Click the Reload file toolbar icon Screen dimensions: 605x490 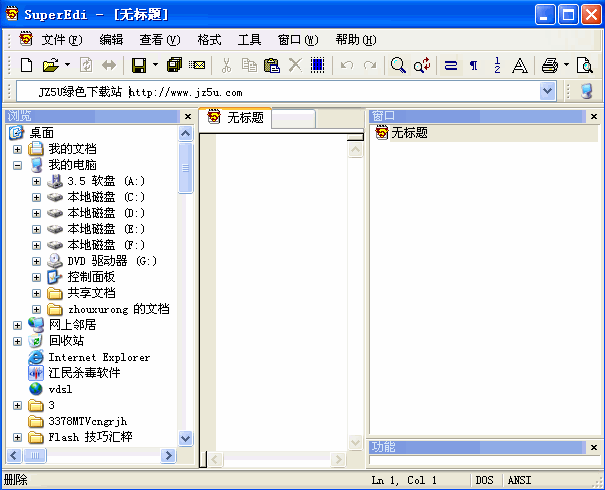pyautogui.click(x=86, y=65)
